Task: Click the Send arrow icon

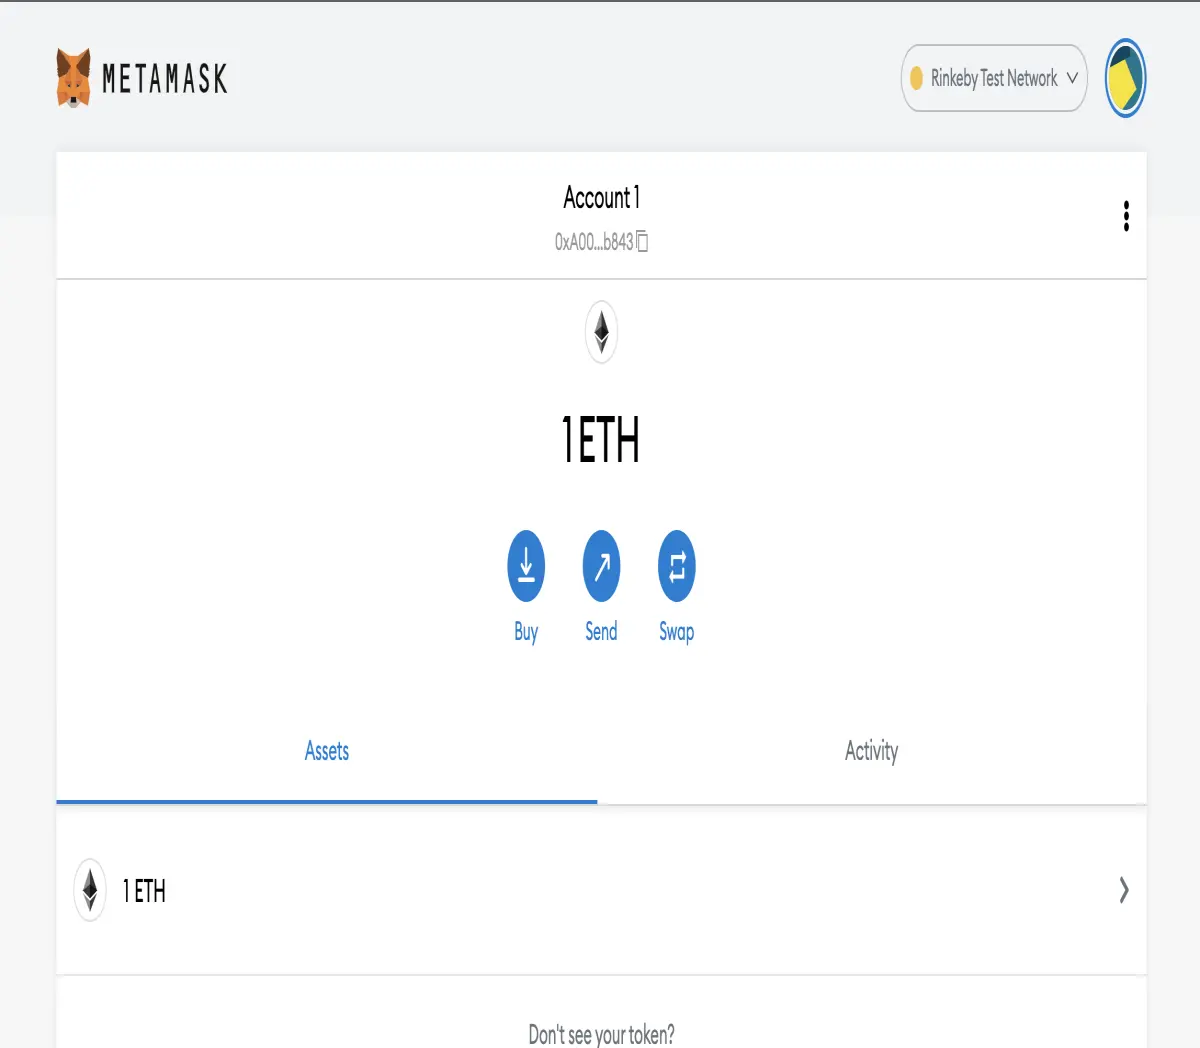Action: [601, 566]
